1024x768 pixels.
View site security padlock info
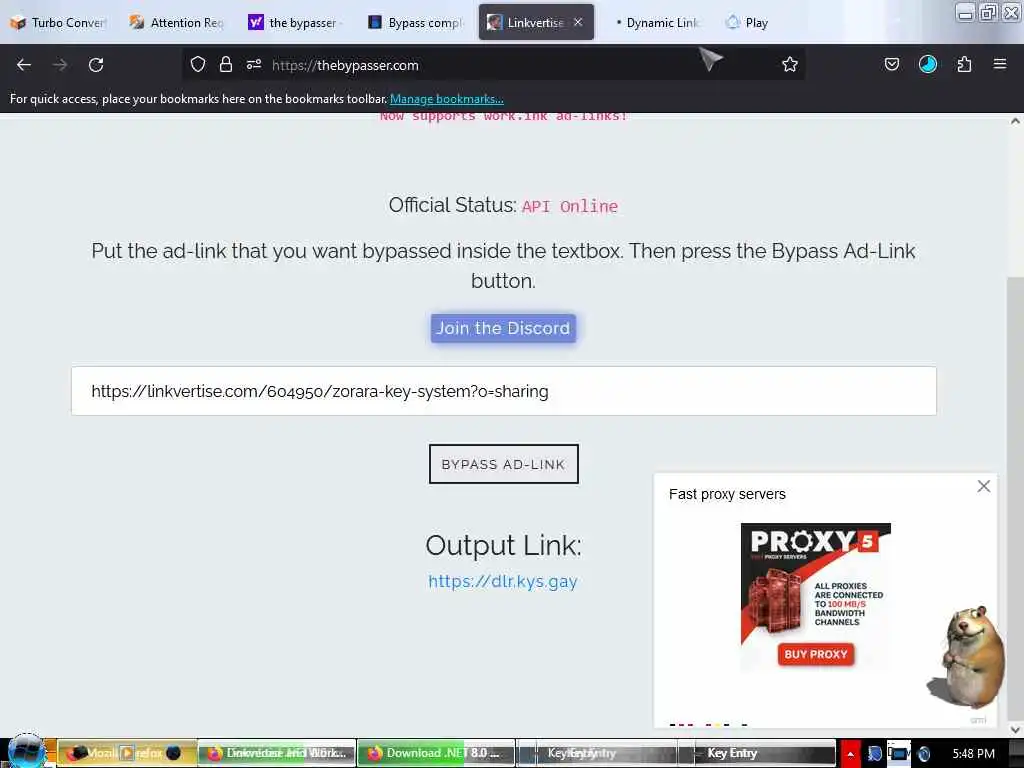226,64
